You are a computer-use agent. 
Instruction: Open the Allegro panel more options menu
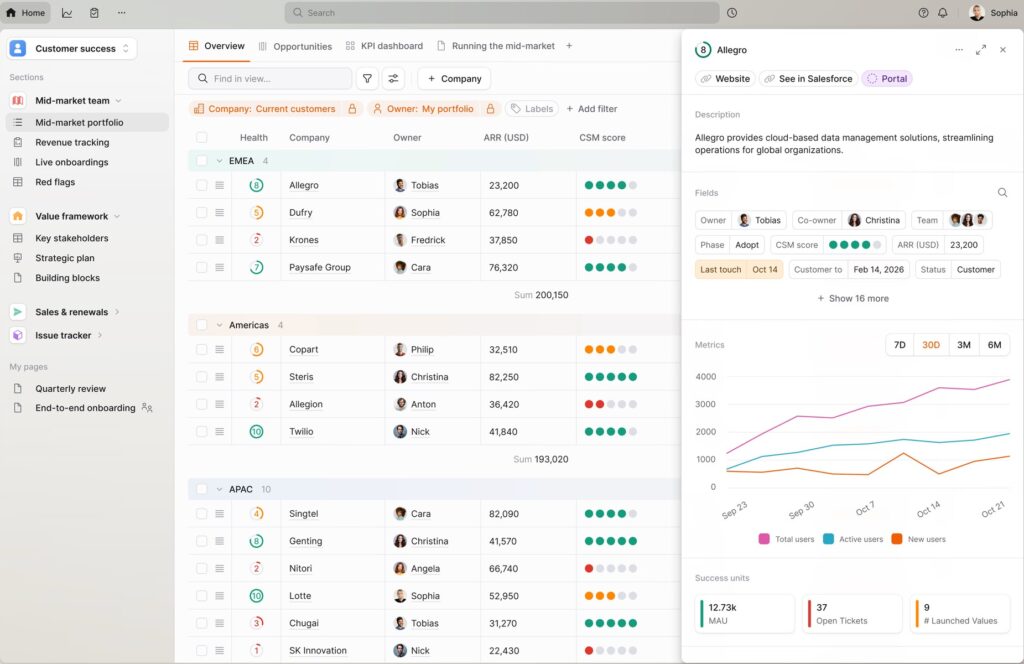(959, 50)
